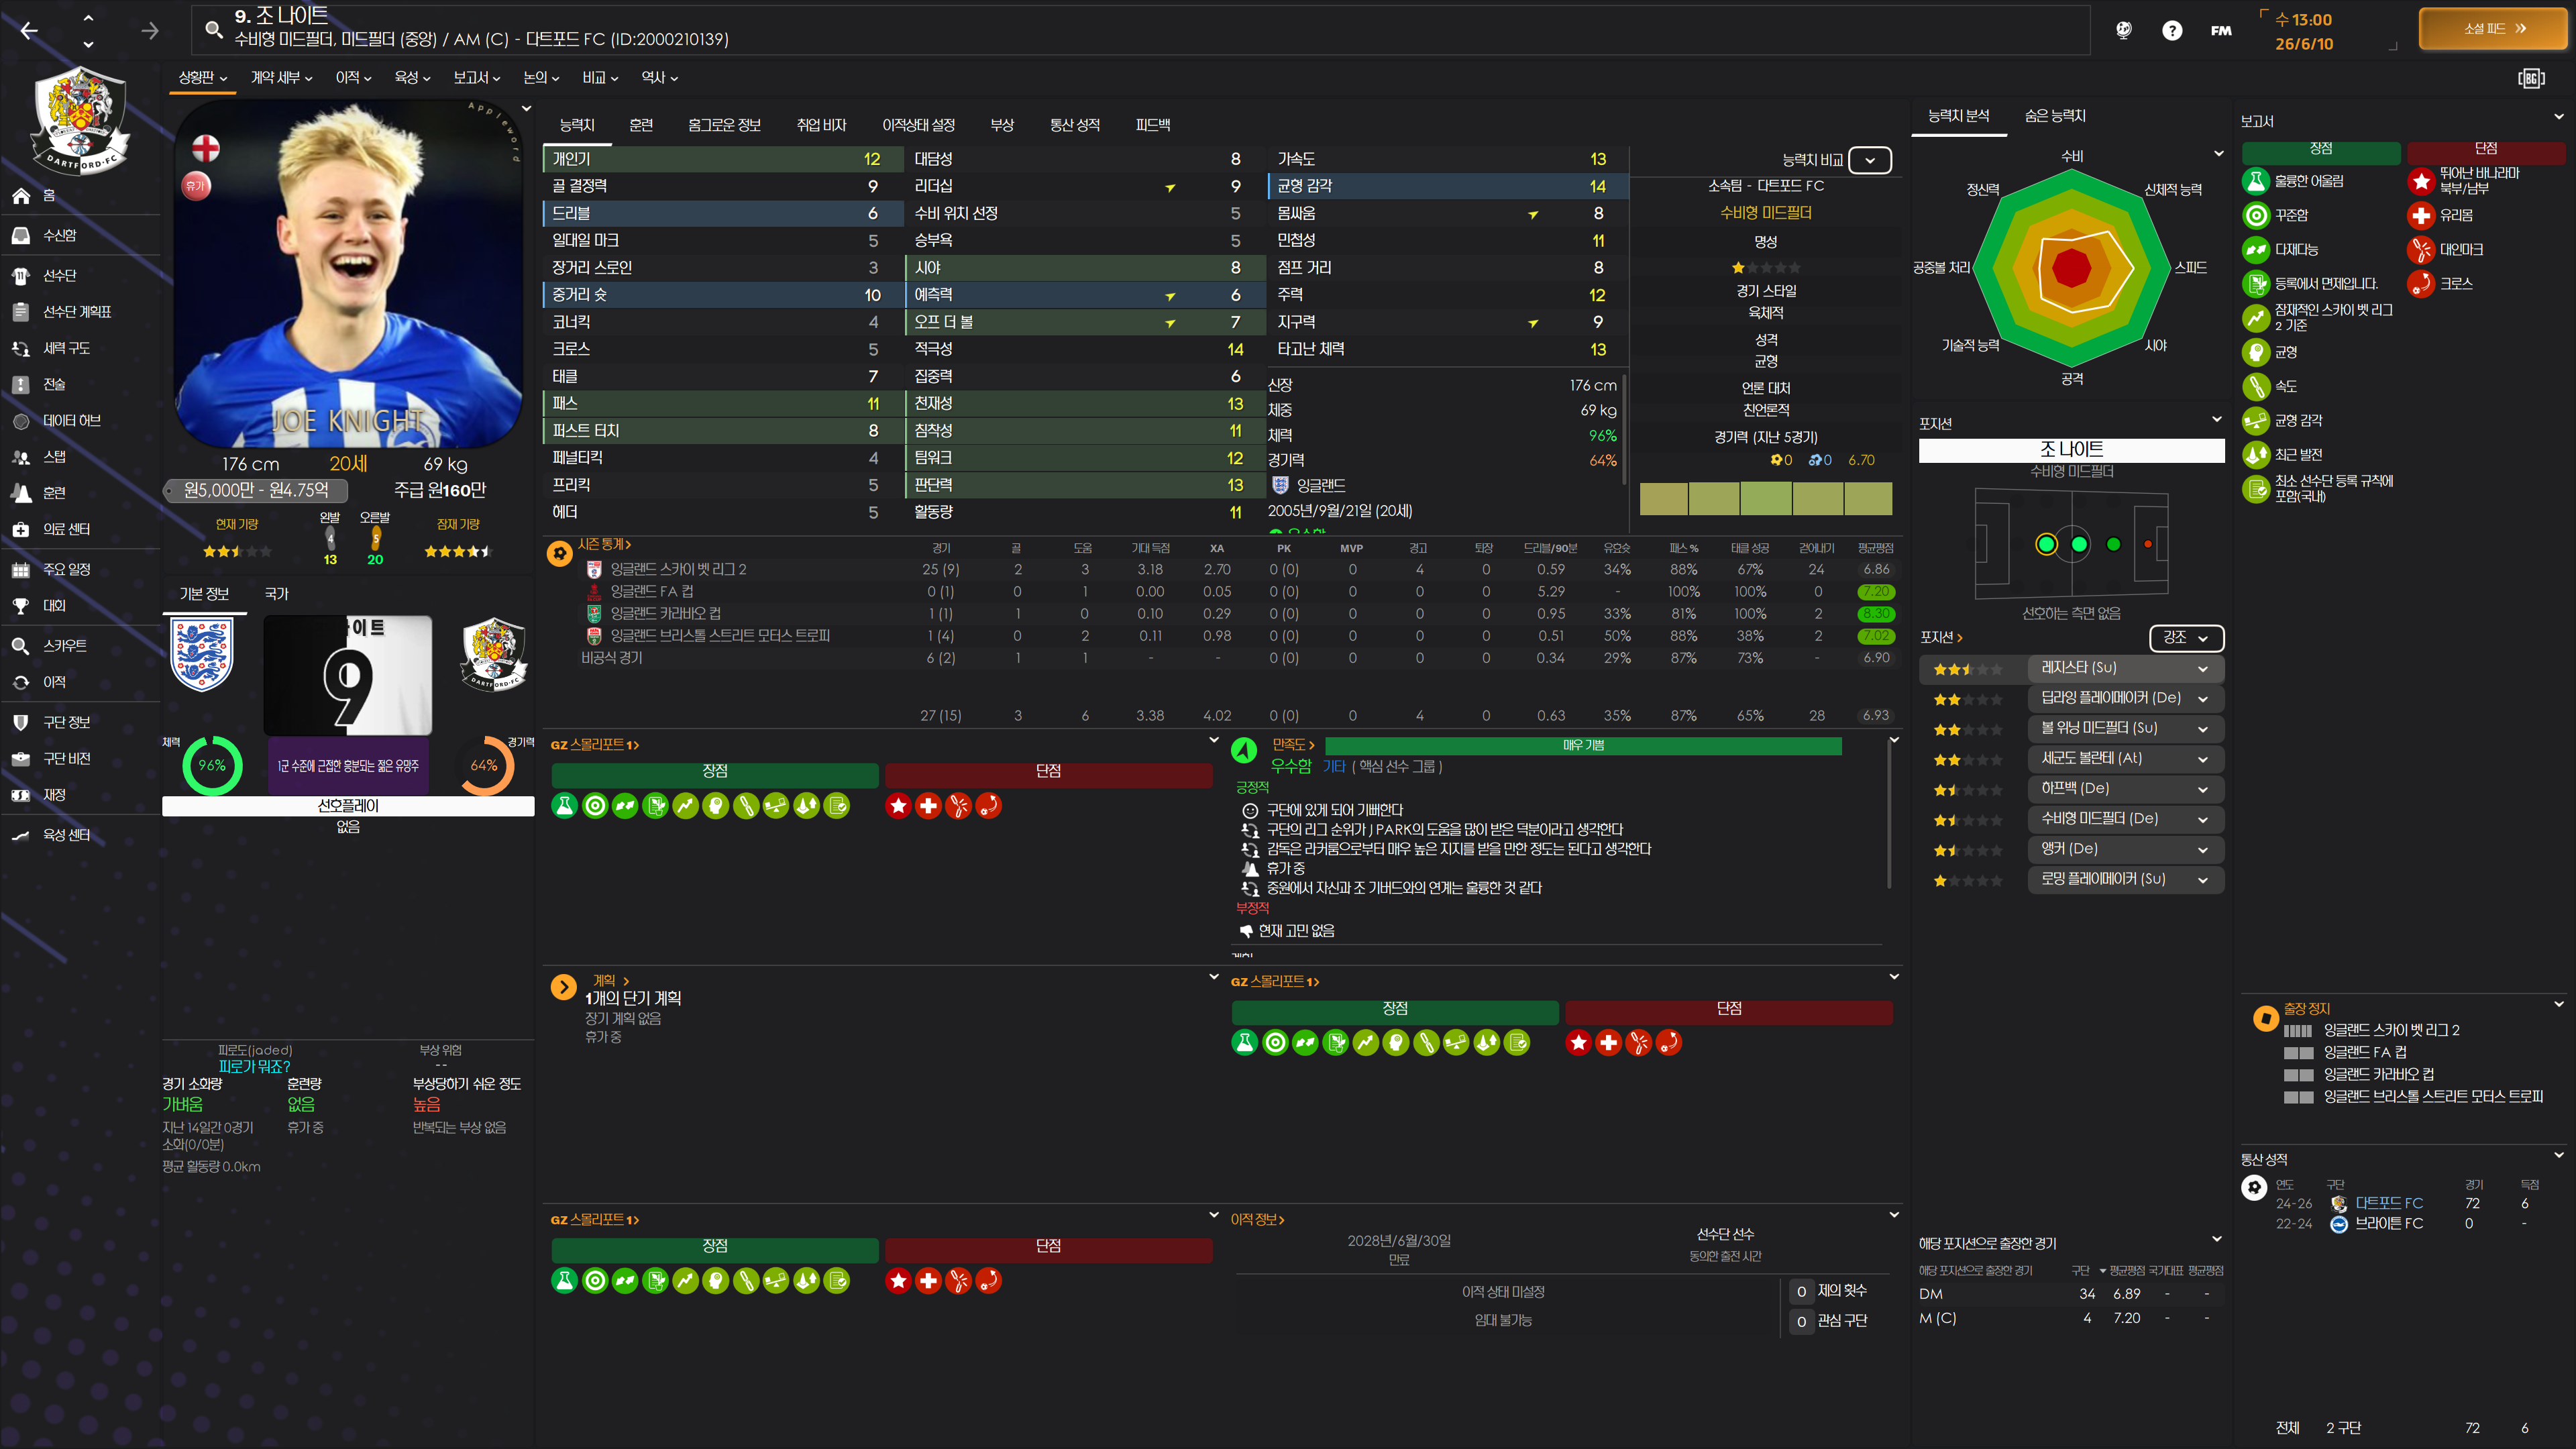Click the search magnifier icon

tap(213, 30)
